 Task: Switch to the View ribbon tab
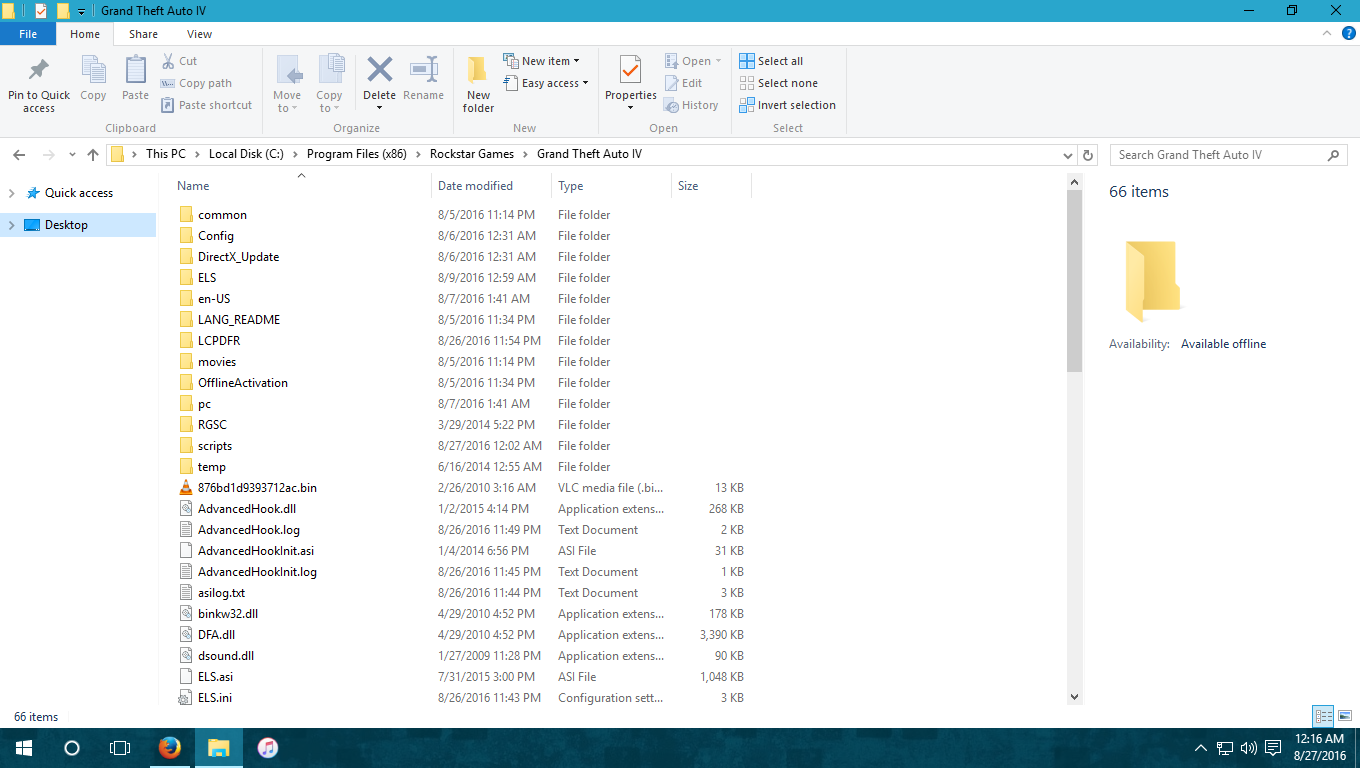(199, 34)
